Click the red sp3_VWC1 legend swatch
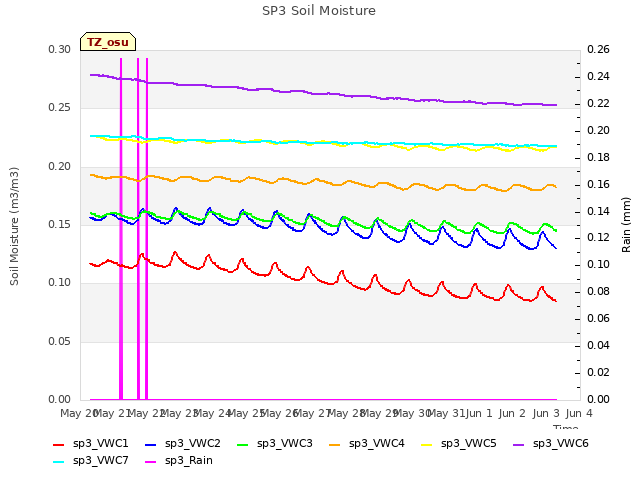This screenshot has width=640, height=480. coord(59,444)
